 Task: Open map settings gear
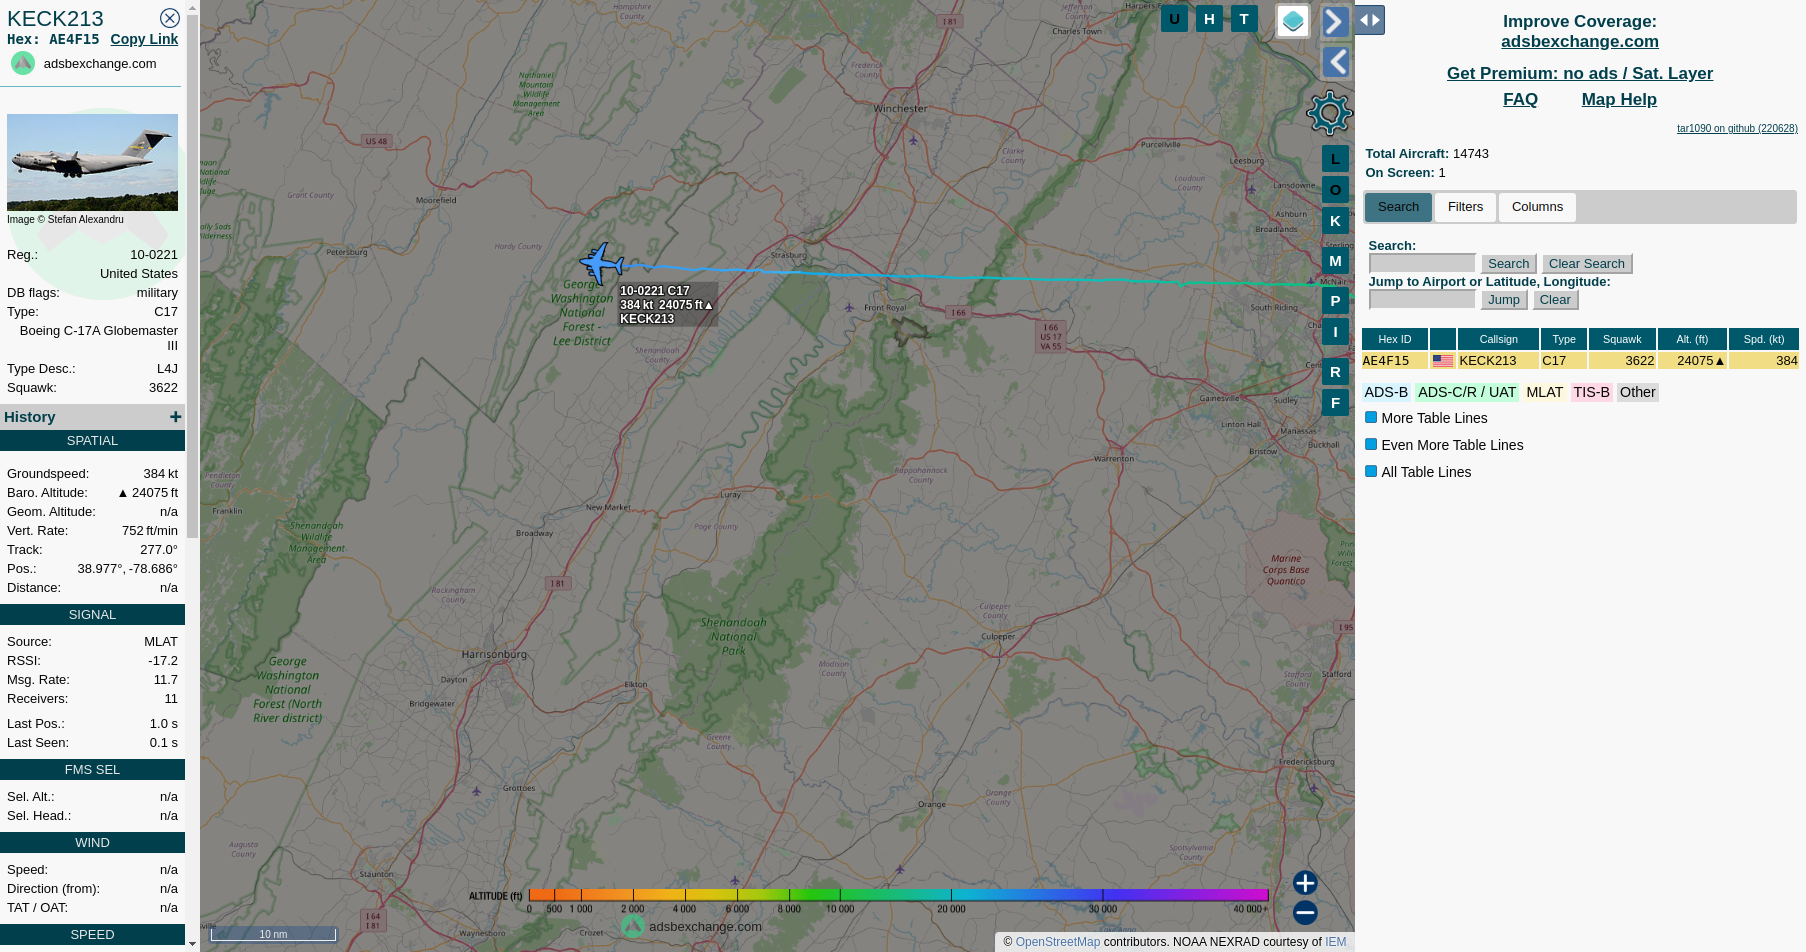pyautogui.click(x=1330, y=113)
